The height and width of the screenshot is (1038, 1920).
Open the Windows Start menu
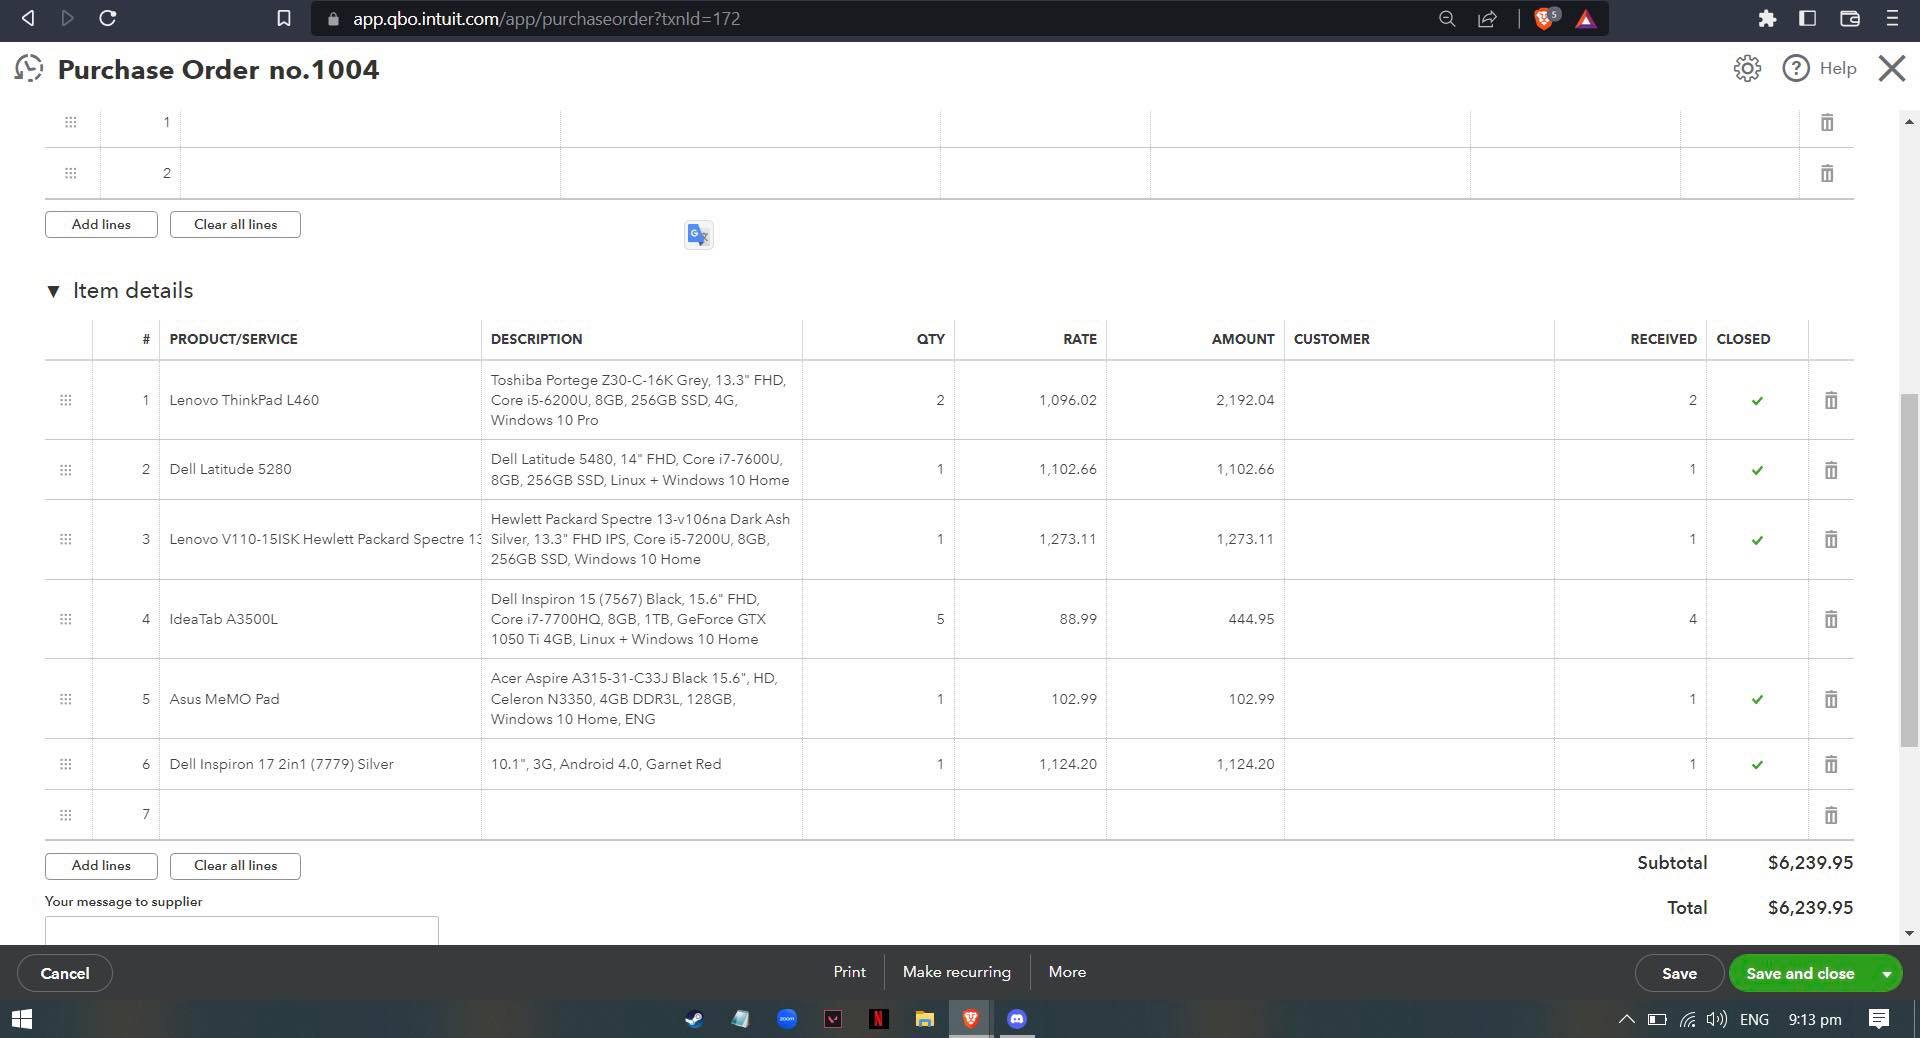tap(22, 1019)
